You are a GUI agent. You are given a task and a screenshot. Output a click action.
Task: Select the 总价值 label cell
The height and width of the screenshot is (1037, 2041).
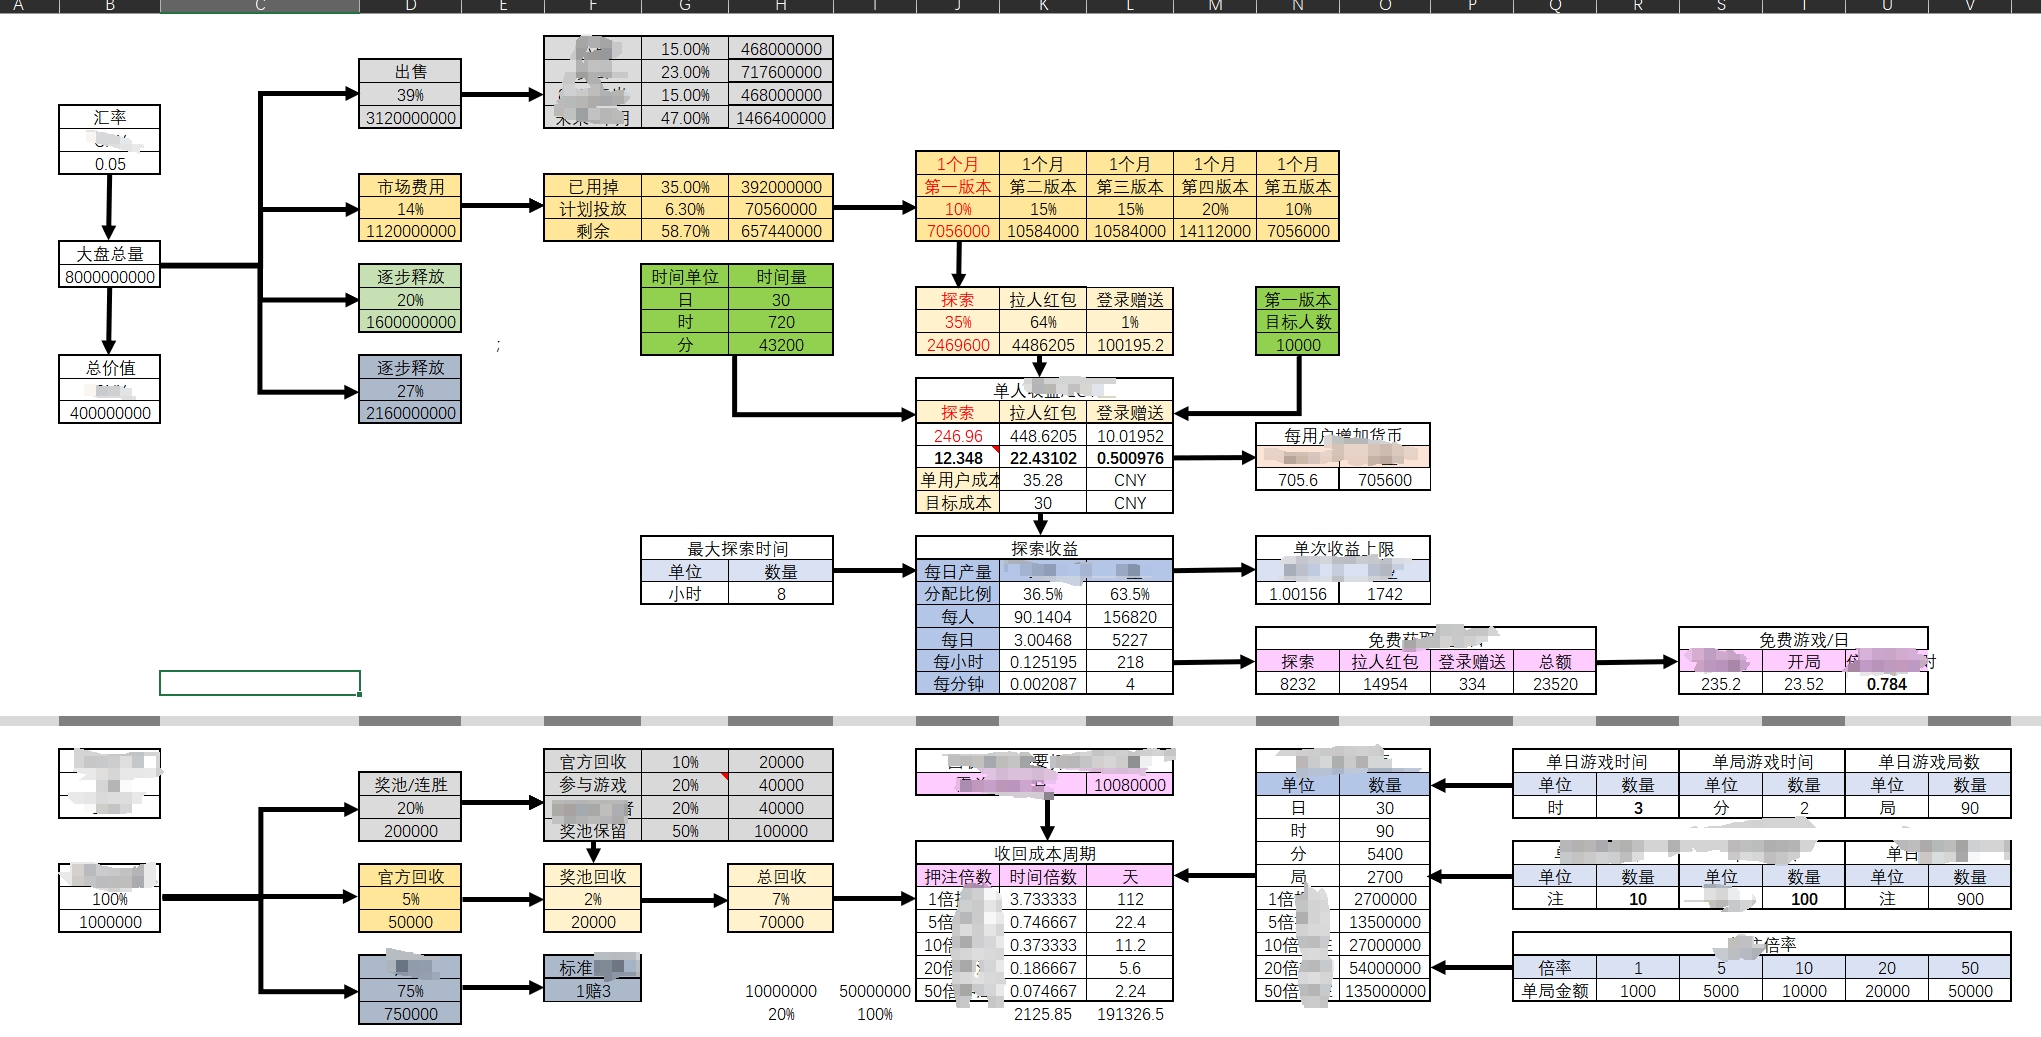point(110,368)
